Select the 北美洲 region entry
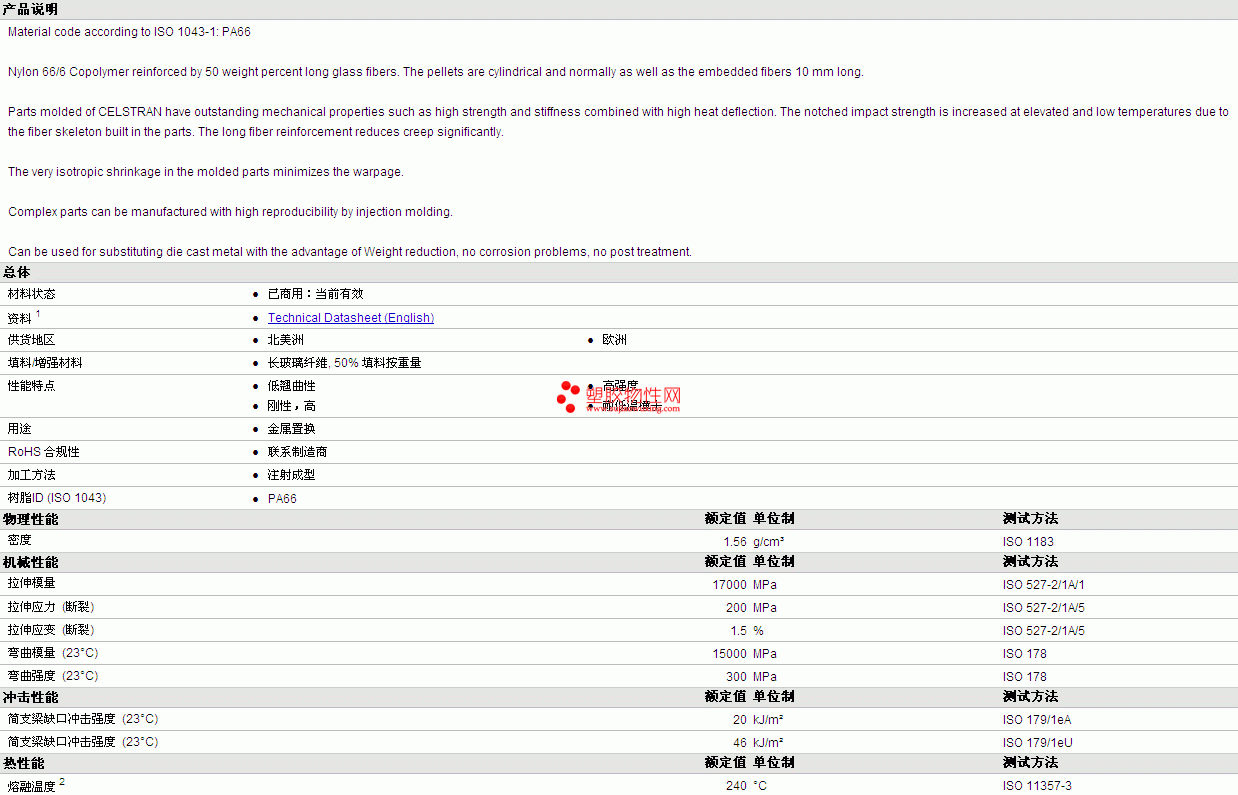 pyautogui.click(x=286, y=340)
